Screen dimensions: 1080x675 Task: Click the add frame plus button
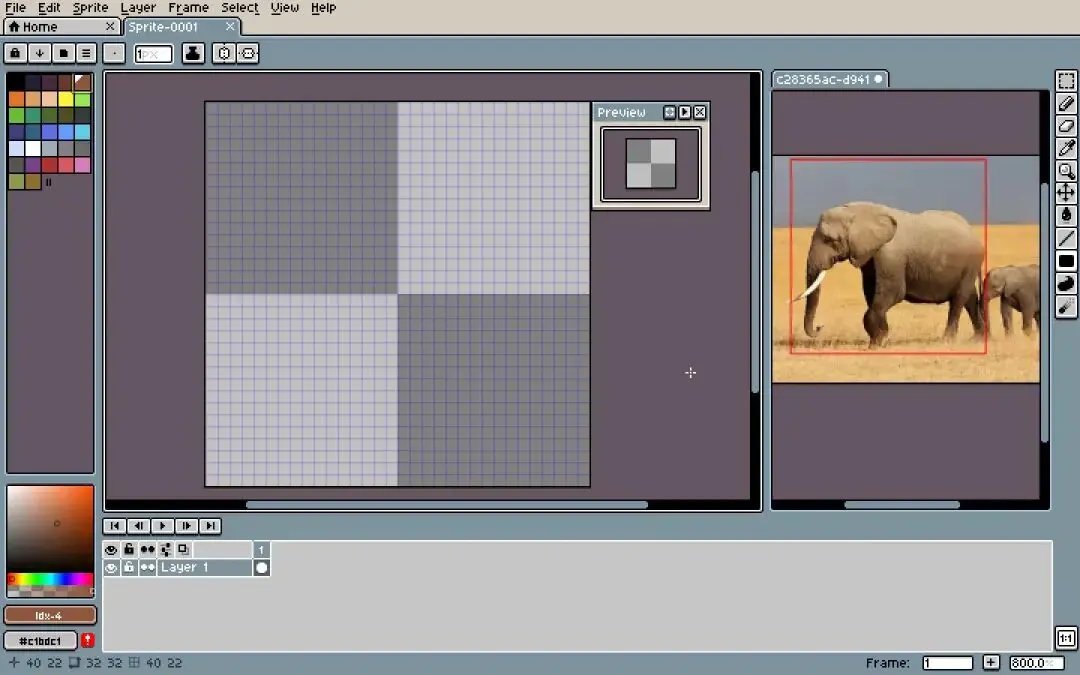pyautogui.click(x=990, y=663)
